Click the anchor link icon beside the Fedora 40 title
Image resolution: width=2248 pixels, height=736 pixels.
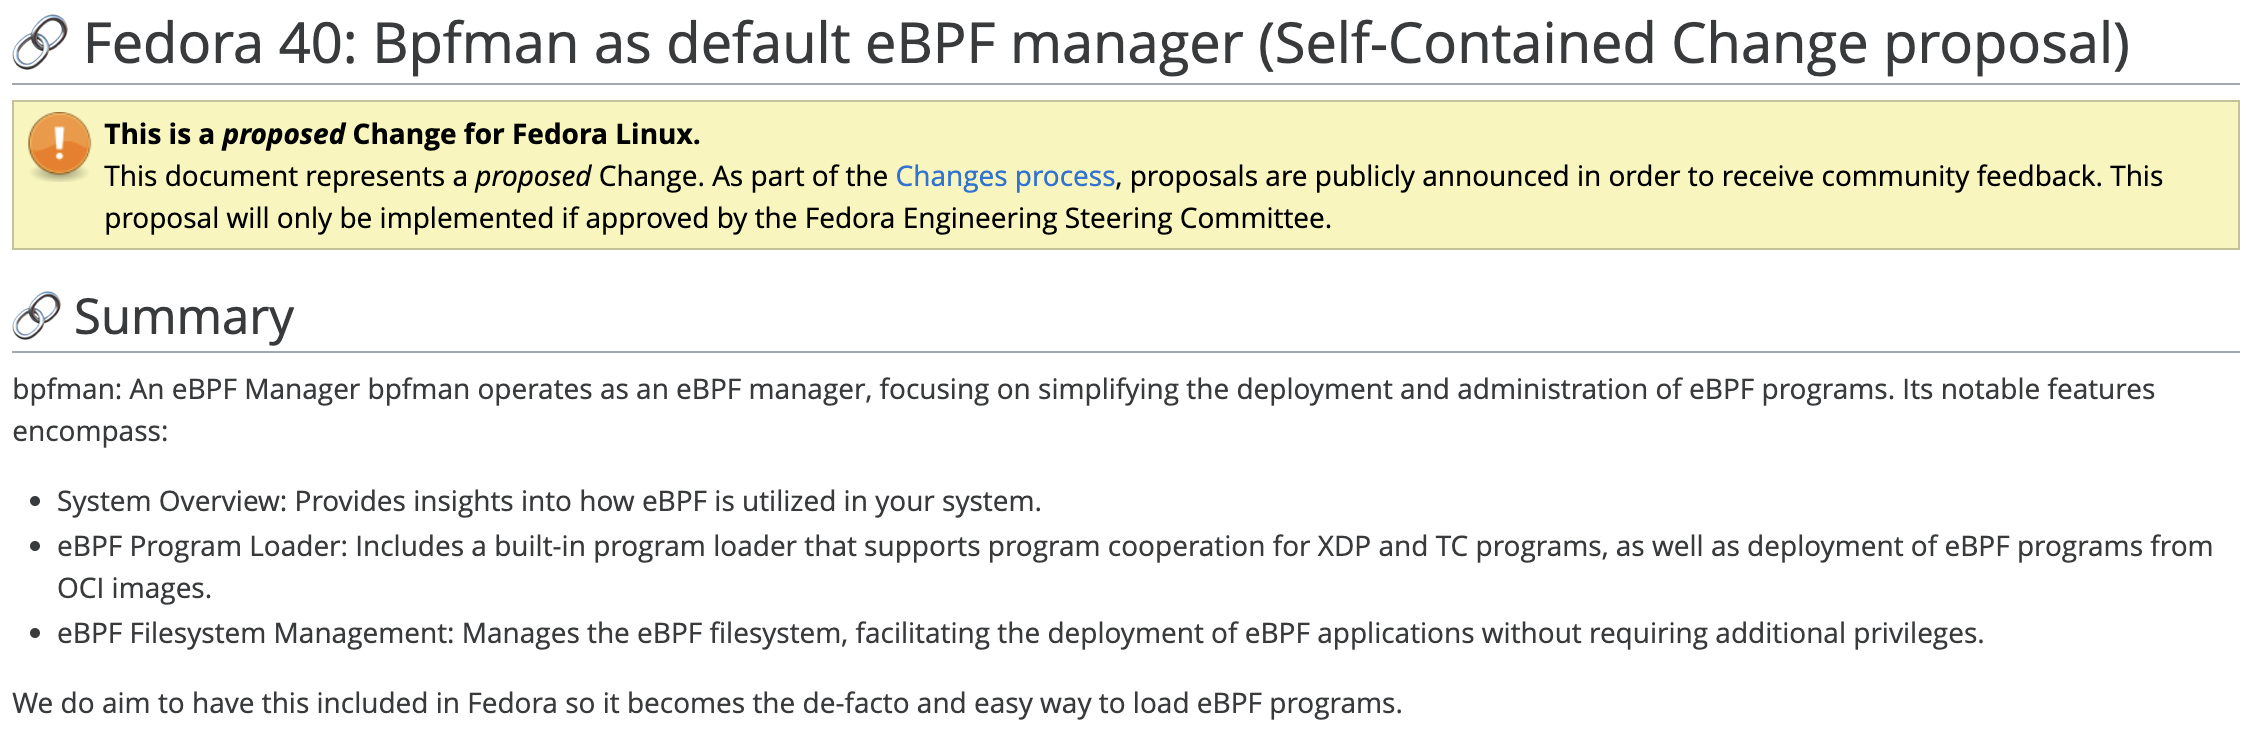coord(40,44)
